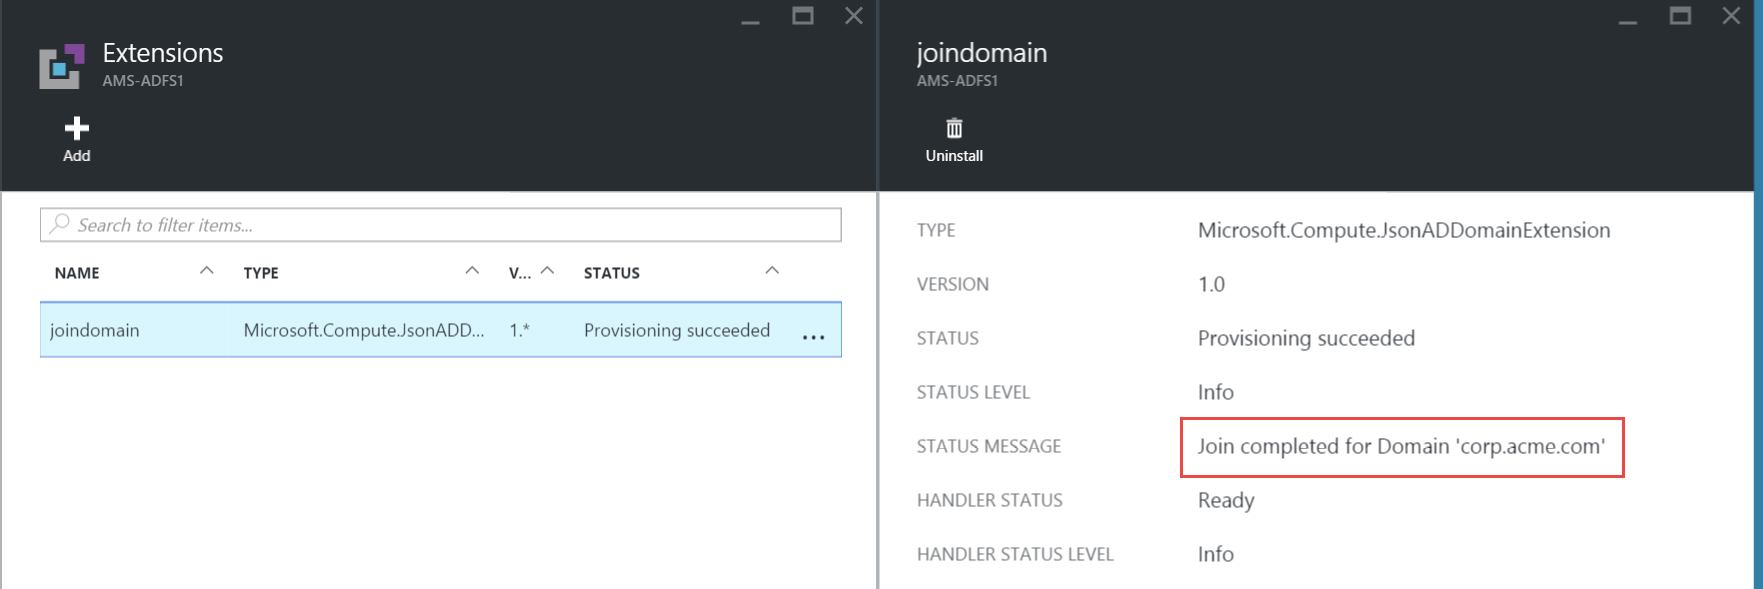
Task: Focus the 'Search to filter items' field
Action: coord(440,225)
